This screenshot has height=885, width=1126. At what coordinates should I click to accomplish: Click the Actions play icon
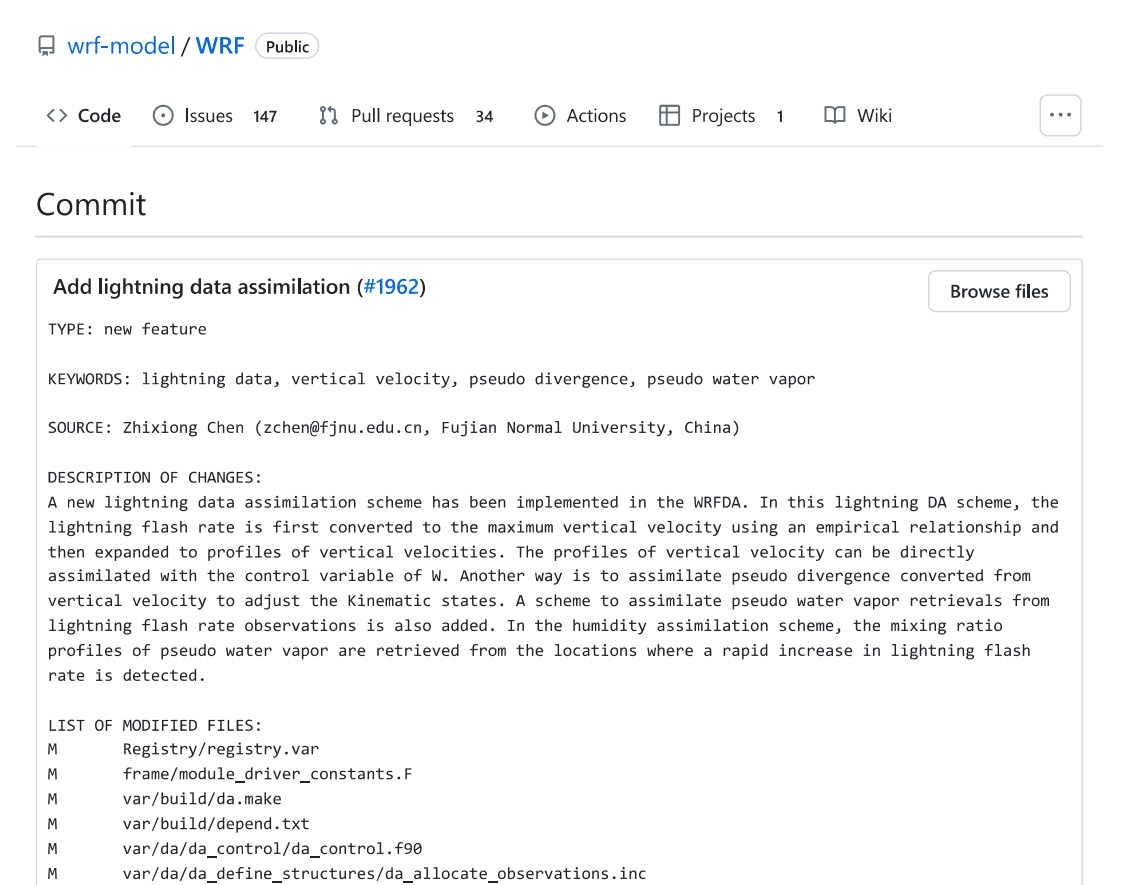tap(545, 116)
